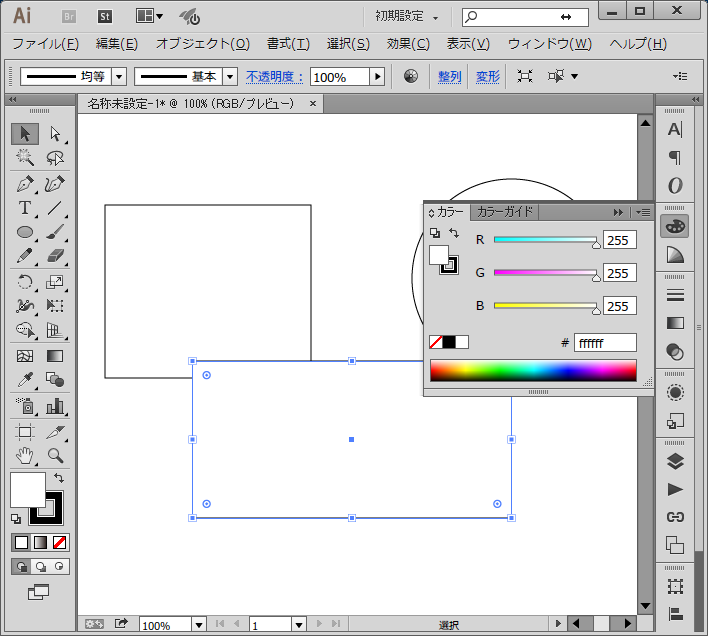This screenshot has height=636, width=708.
Task: Switch to the カラーガイド tab
Action: pyautogui.click(x=505, y=212)
